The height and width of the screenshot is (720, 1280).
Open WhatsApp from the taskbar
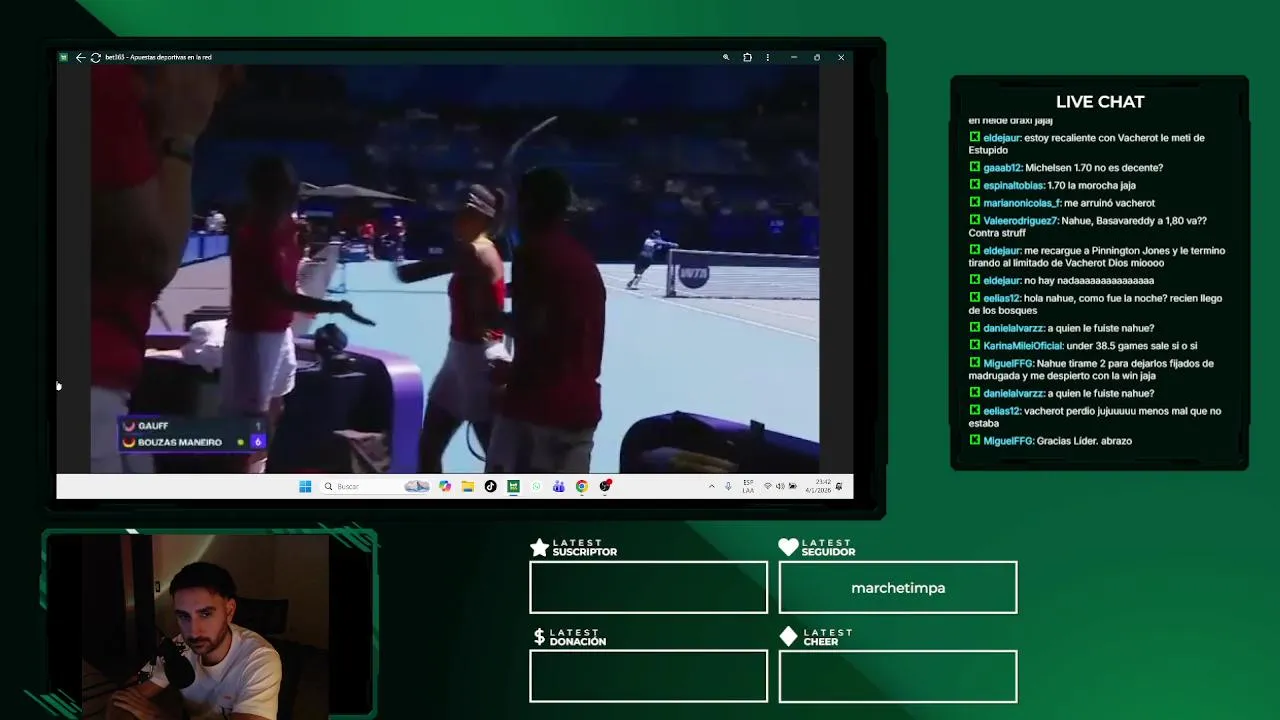[x=536, y=486]
